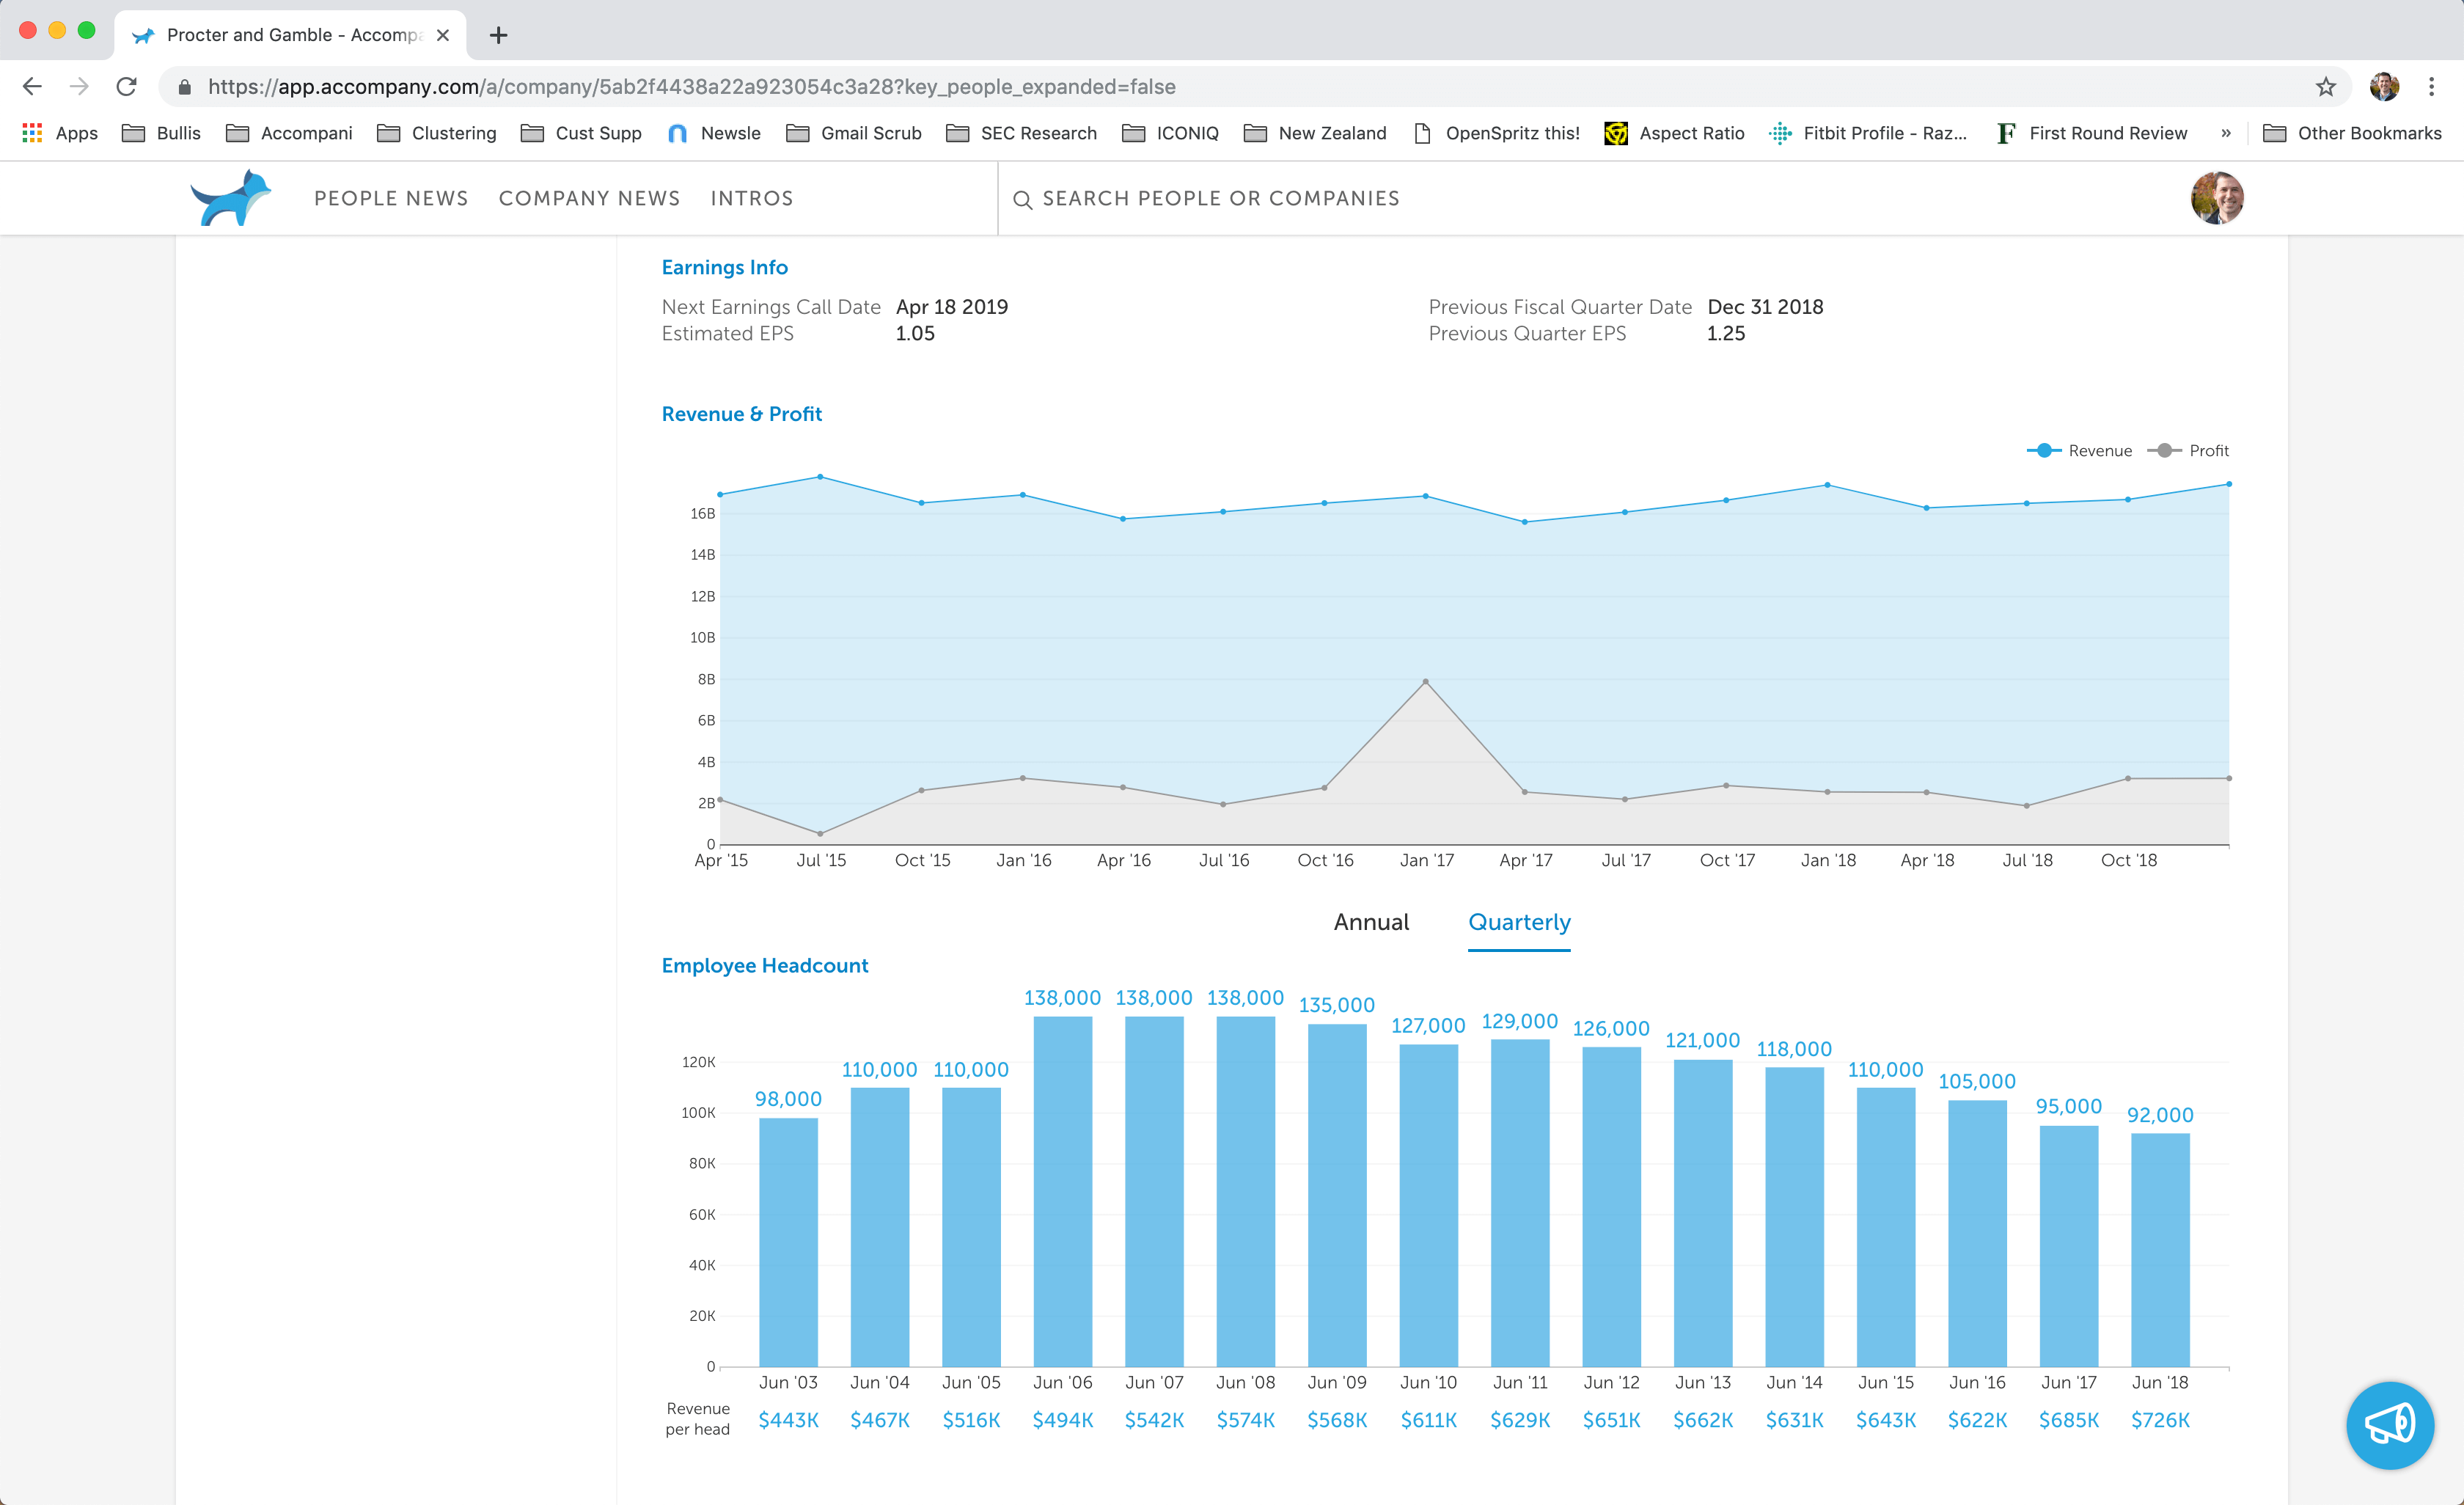Screen dimensions: 2464x1505
Task: Click the site security lock icon
Action: pyautogui.click(x=184, y=87)
